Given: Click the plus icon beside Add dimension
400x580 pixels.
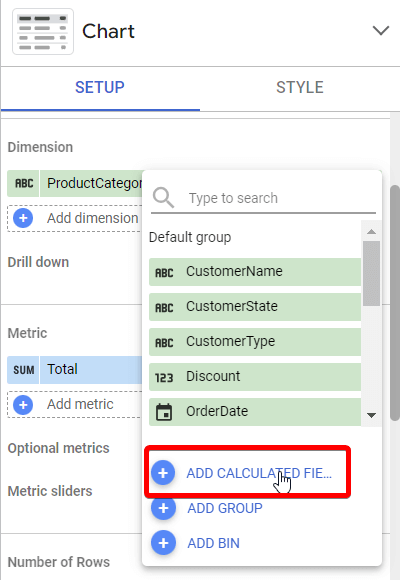Looking at the screenshot, I should (23, 218).
